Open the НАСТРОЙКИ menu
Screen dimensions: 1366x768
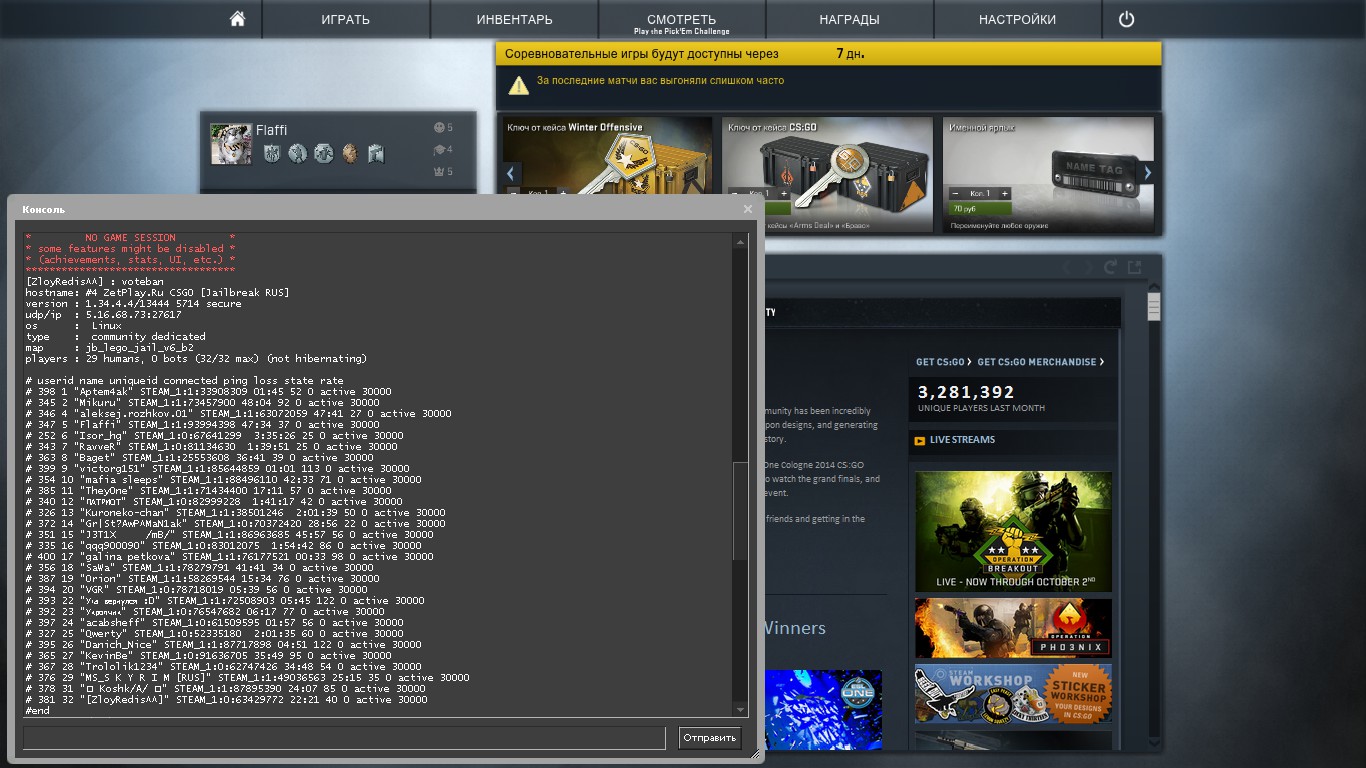[x=1017, y=19]
